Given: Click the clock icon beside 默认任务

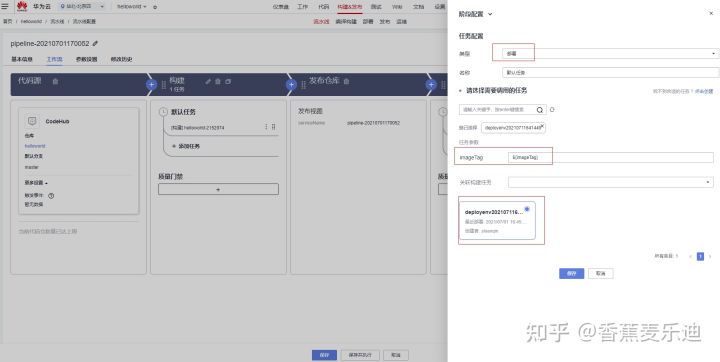Looking at the screenshot, I should pyautogui.click(x=163, y=112).
